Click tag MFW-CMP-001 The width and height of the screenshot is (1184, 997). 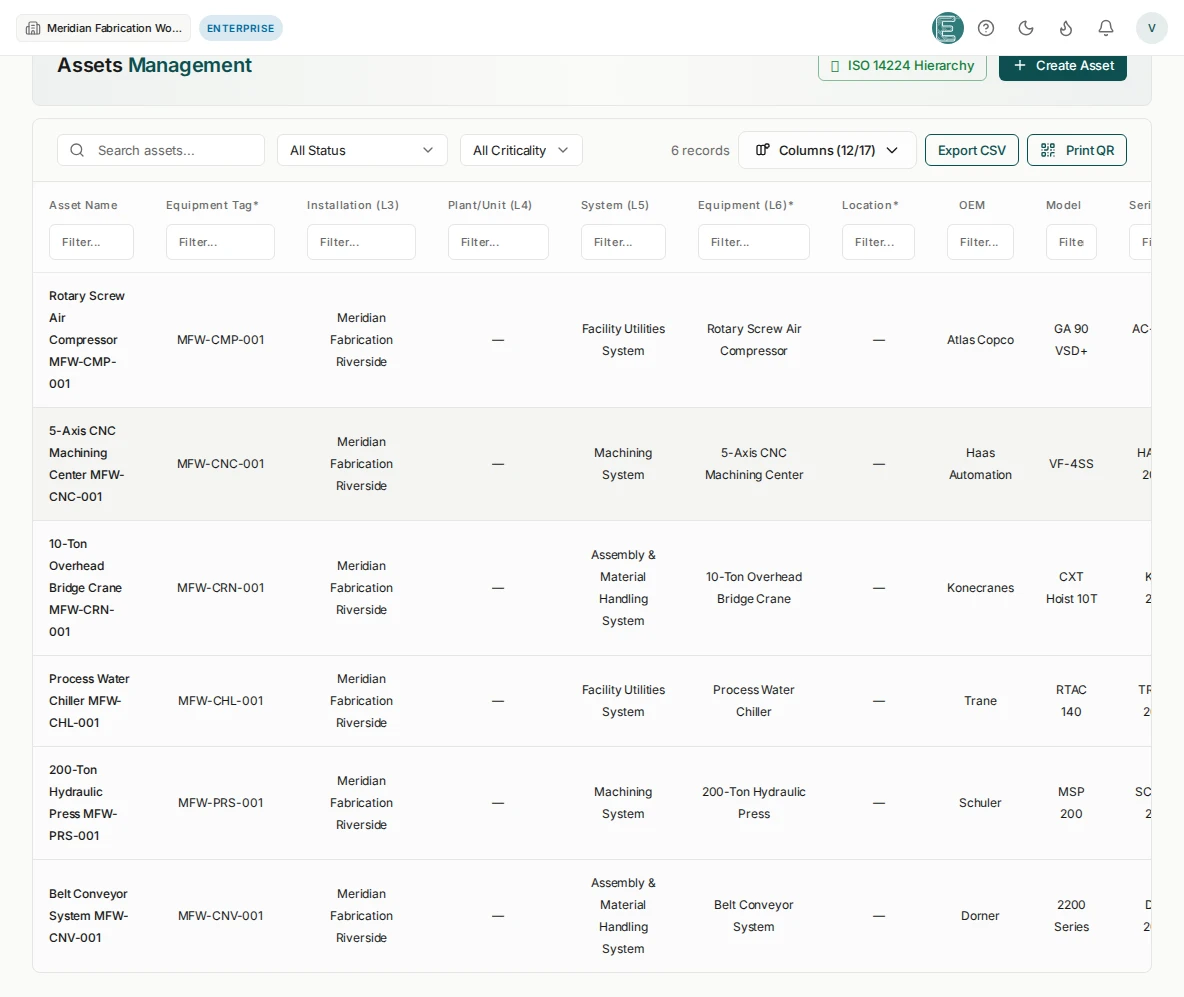[x=220, y=340]
